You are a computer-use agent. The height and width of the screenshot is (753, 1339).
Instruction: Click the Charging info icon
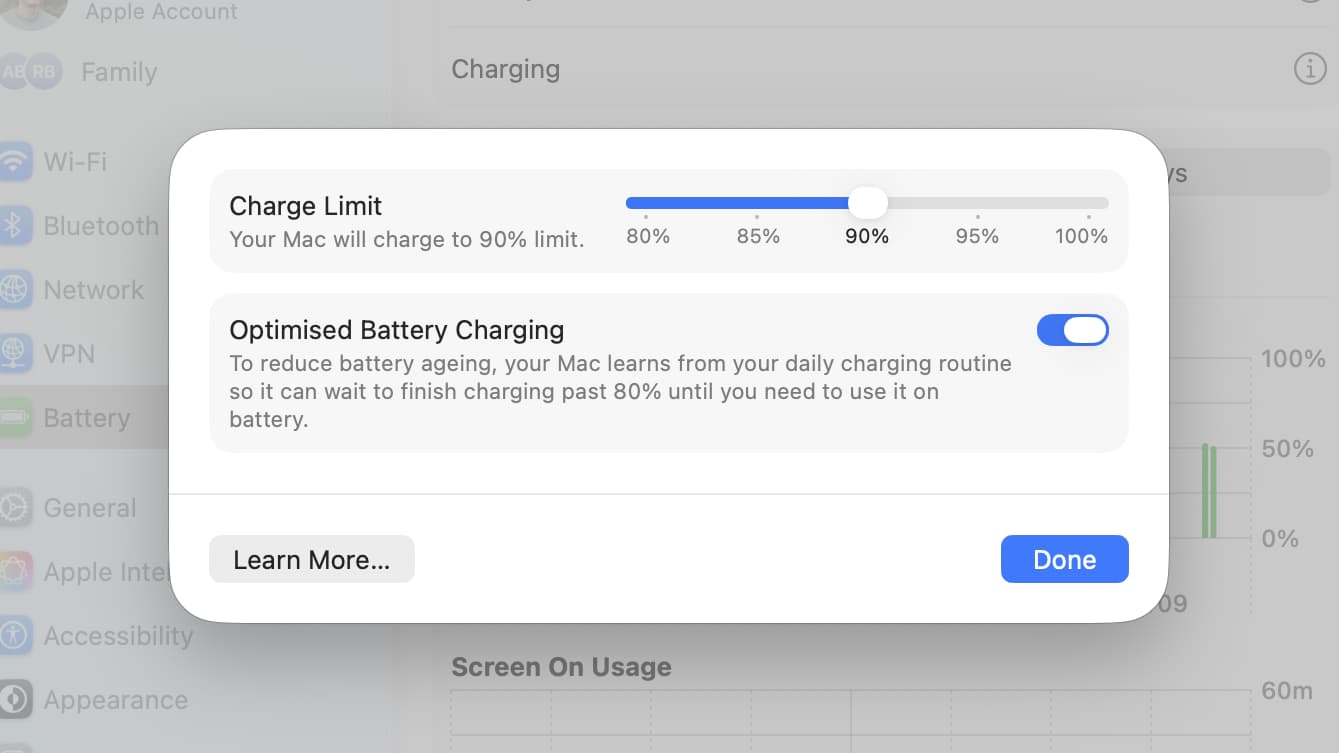pos(1310,68)
